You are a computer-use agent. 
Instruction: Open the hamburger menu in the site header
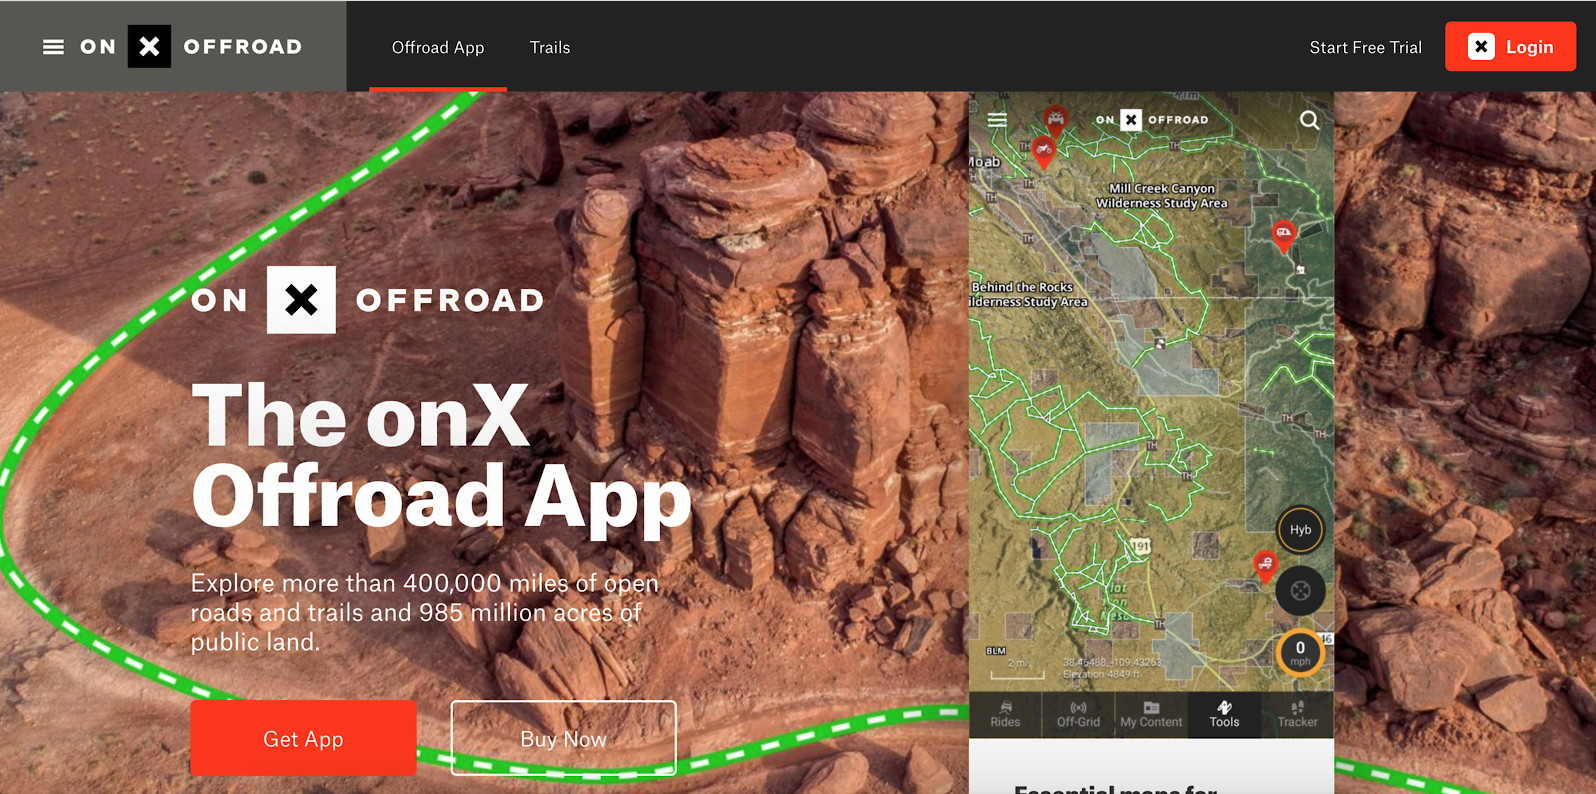(x=54, y=47)
